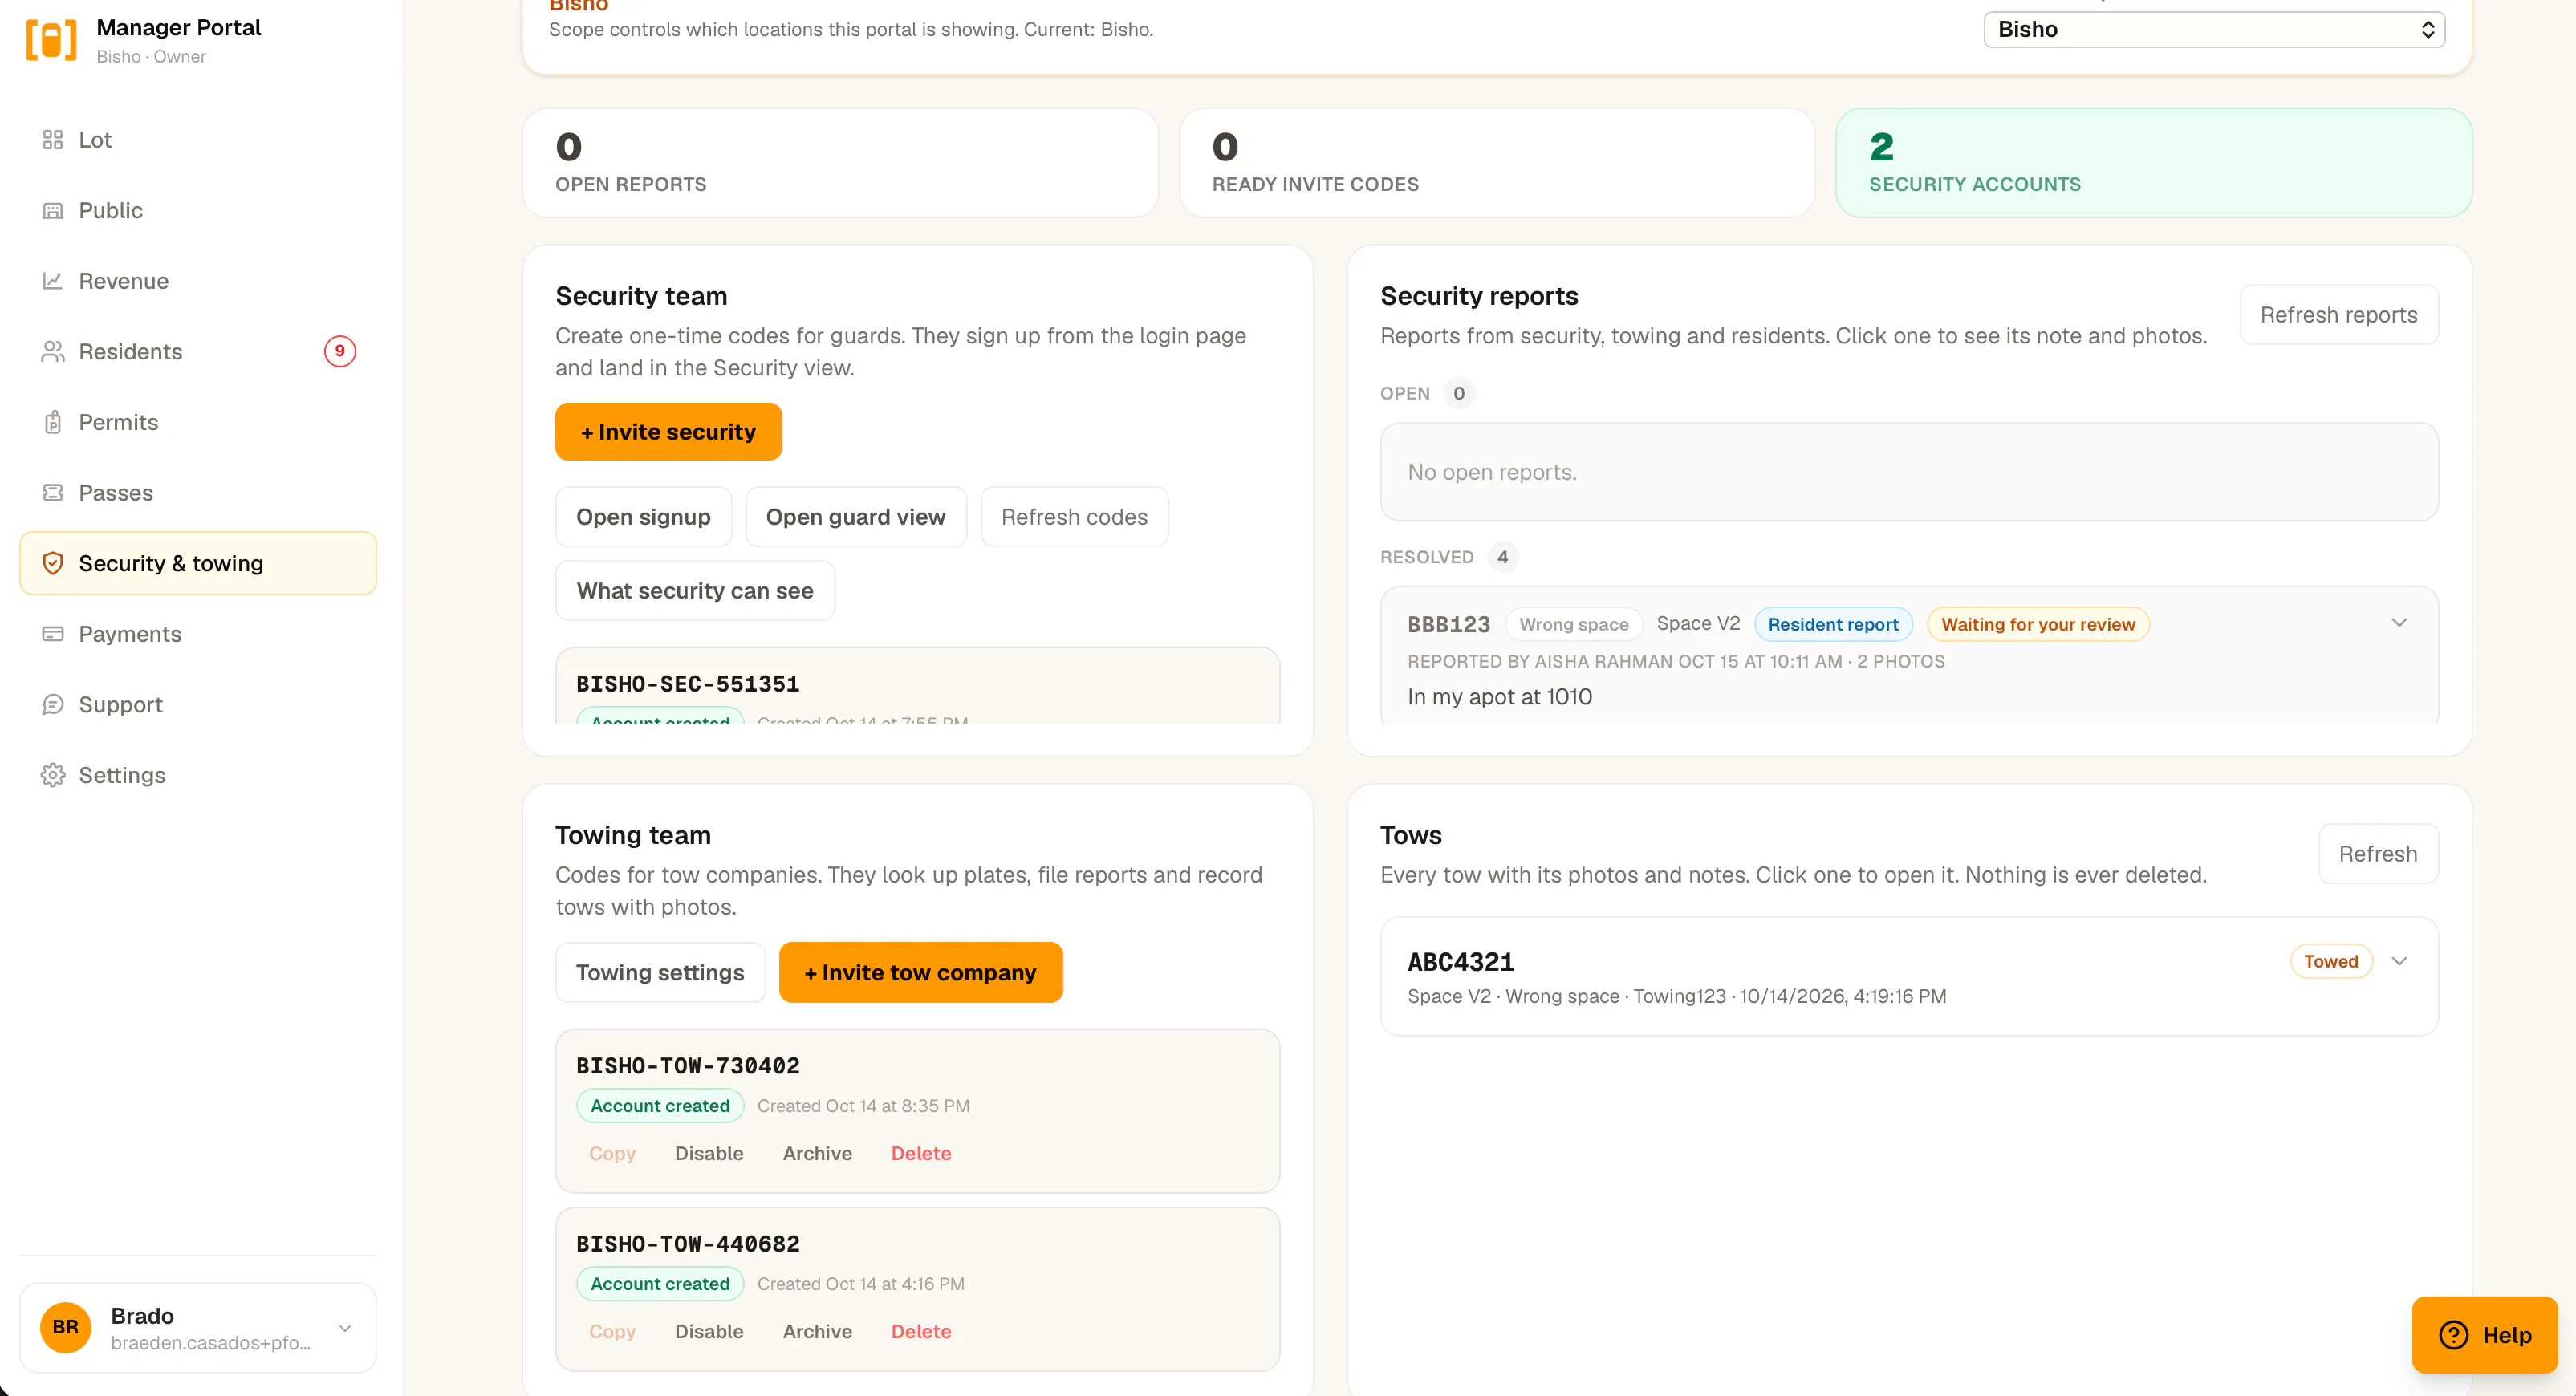Click the Public building icon
Viewport: 2576px width, 1396px height.
pyautogui.click(x=53, y=211)
